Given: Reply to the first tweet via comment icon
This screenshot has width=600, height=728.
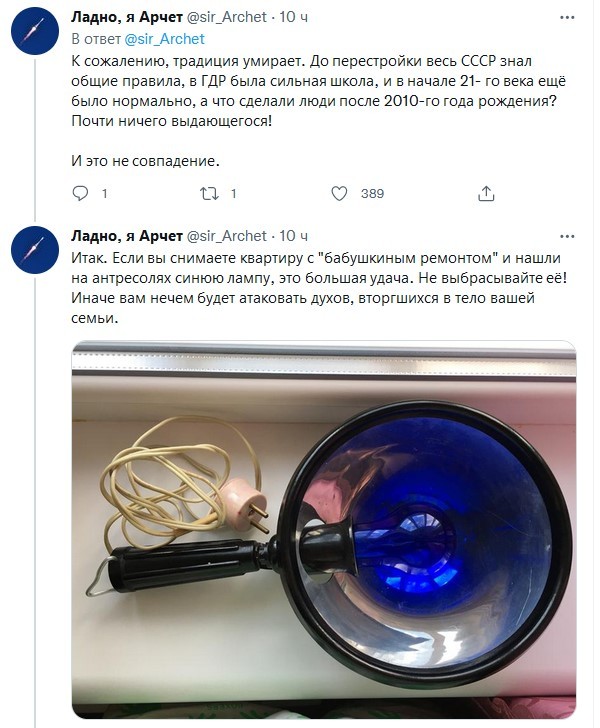Looking at the screenshot, I should click(x=80, y=193).
